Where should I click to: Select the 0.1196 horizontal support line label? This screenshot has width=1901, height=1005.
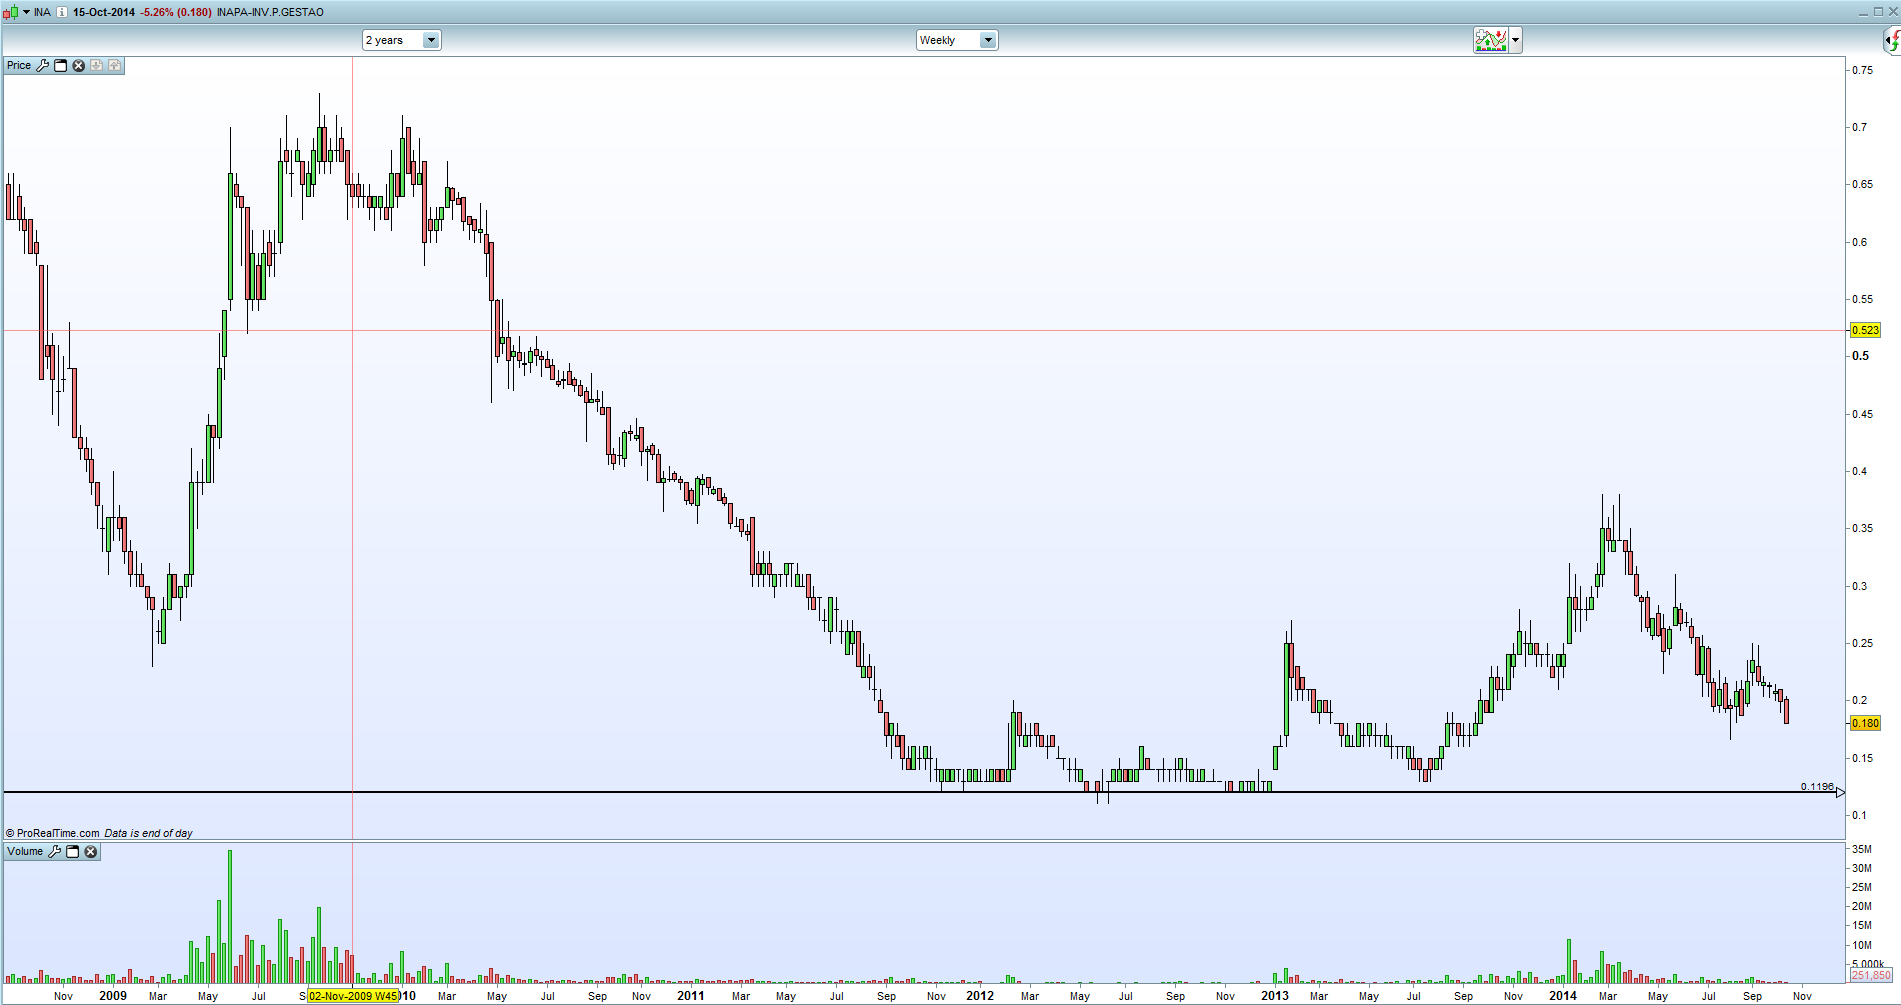coord(1817,787)
